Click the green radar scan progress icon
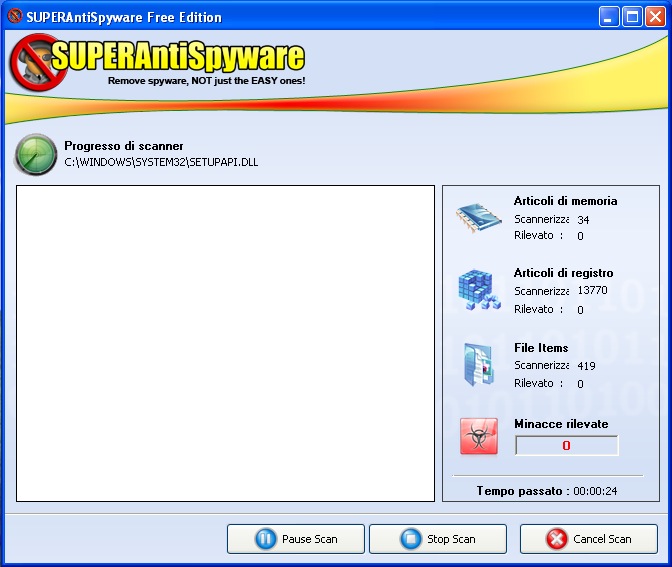Viewport: 672px width, 567px height. click(36, 154)
